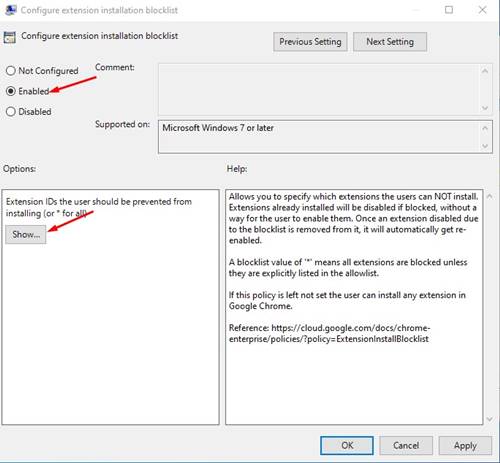
Task: Close the blocklist dialog window
Action: pos(482,10)
